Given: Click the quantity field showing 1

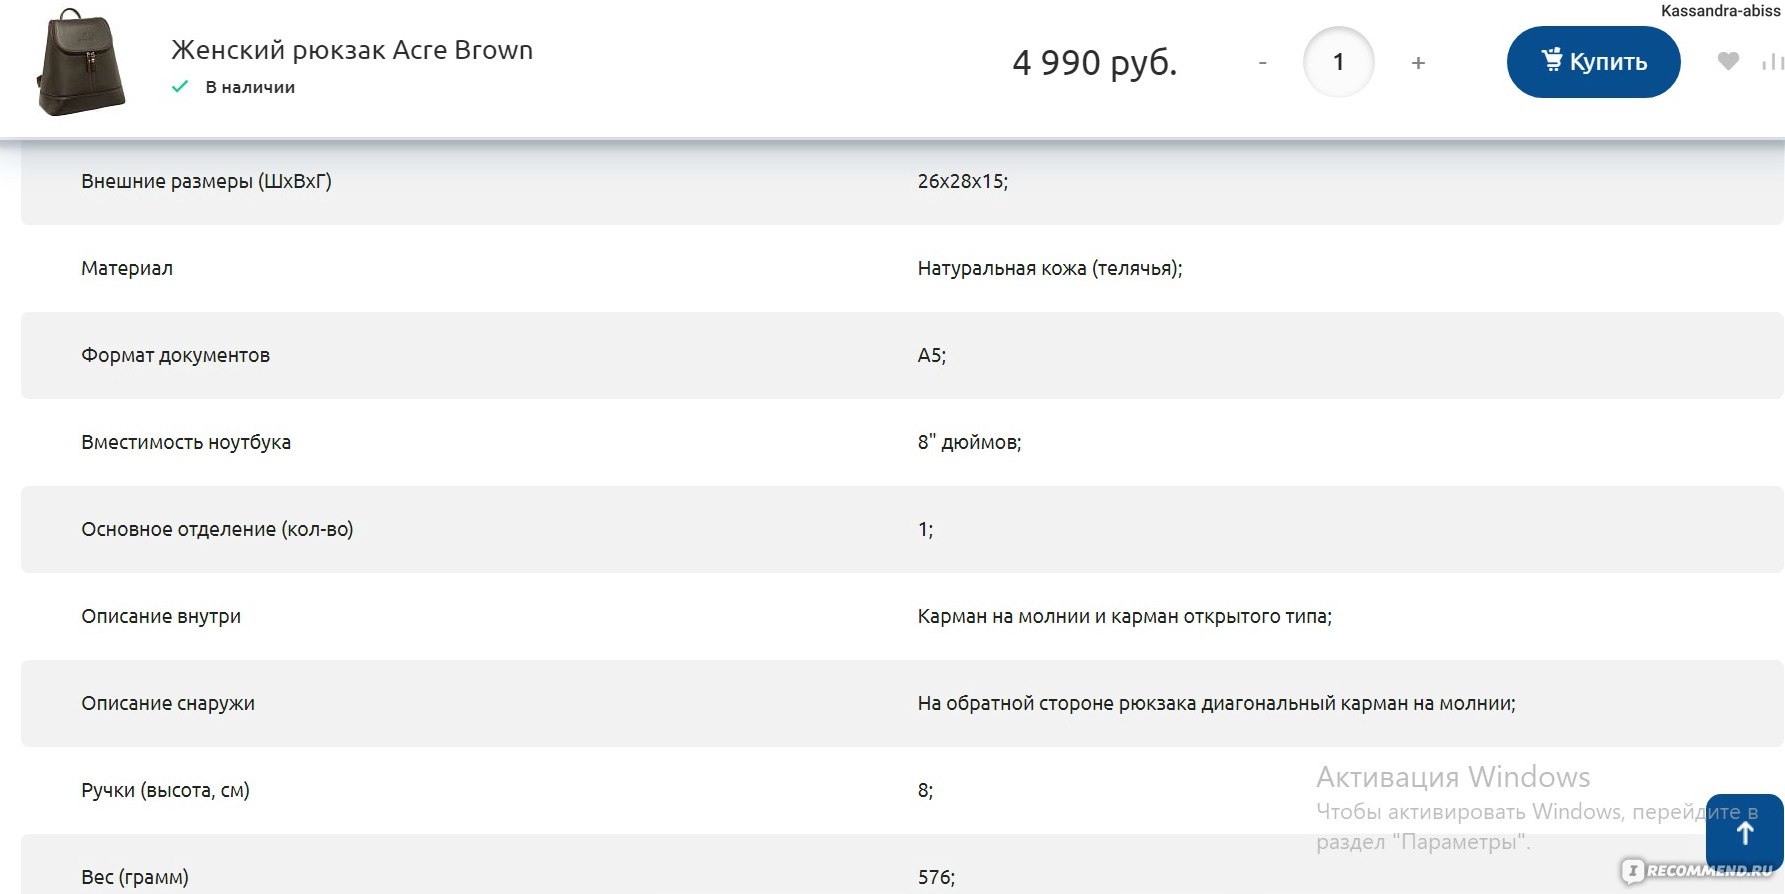Looking at the screenshot, I should [1338, 62].
